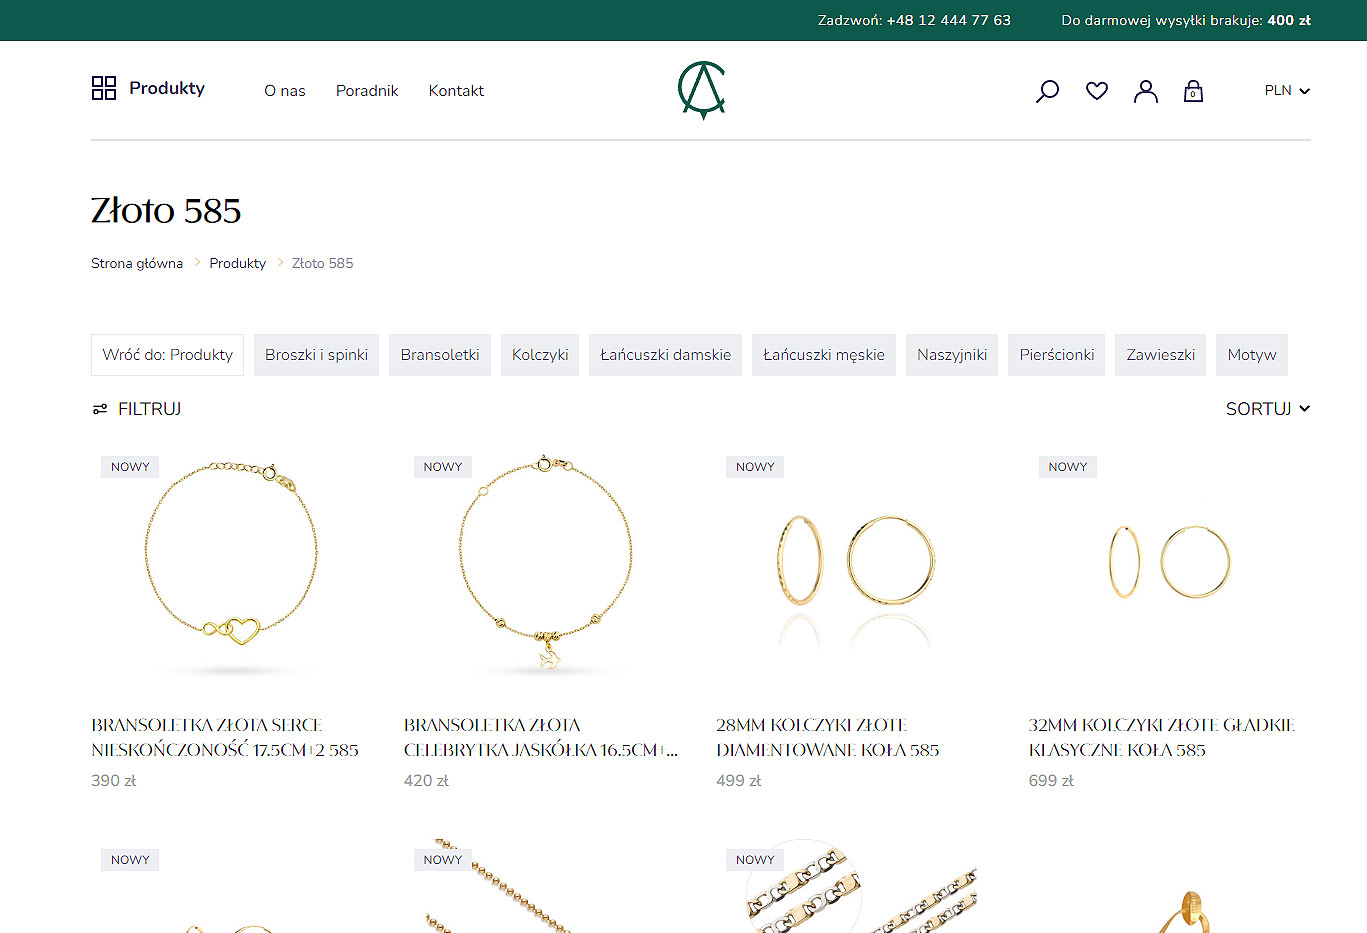Viewport: 1367px width, 933px height.
Task: Click the user account icon
Action: pyautogui.click(x=1145, y=91)
